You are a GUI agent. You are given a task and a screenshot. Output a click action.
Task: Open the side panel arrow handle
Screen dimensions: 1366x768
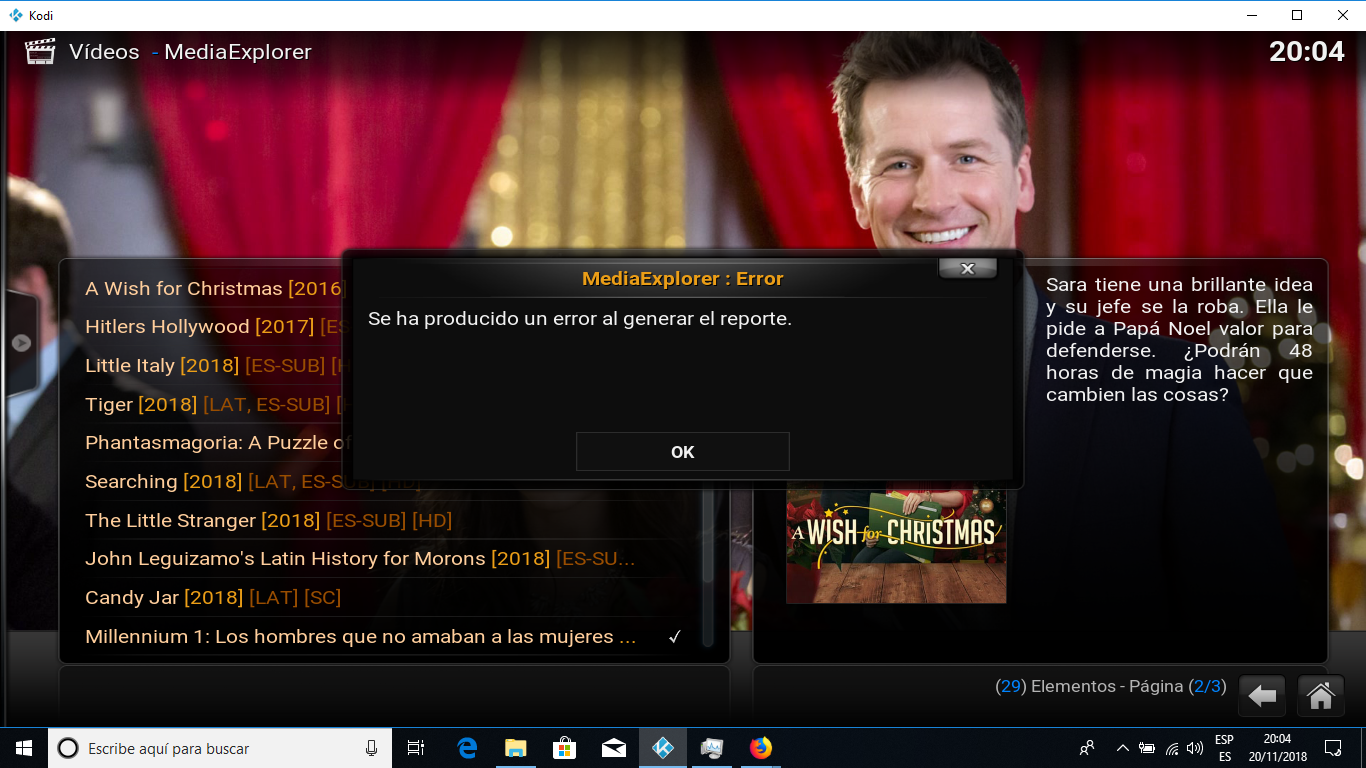21,343
